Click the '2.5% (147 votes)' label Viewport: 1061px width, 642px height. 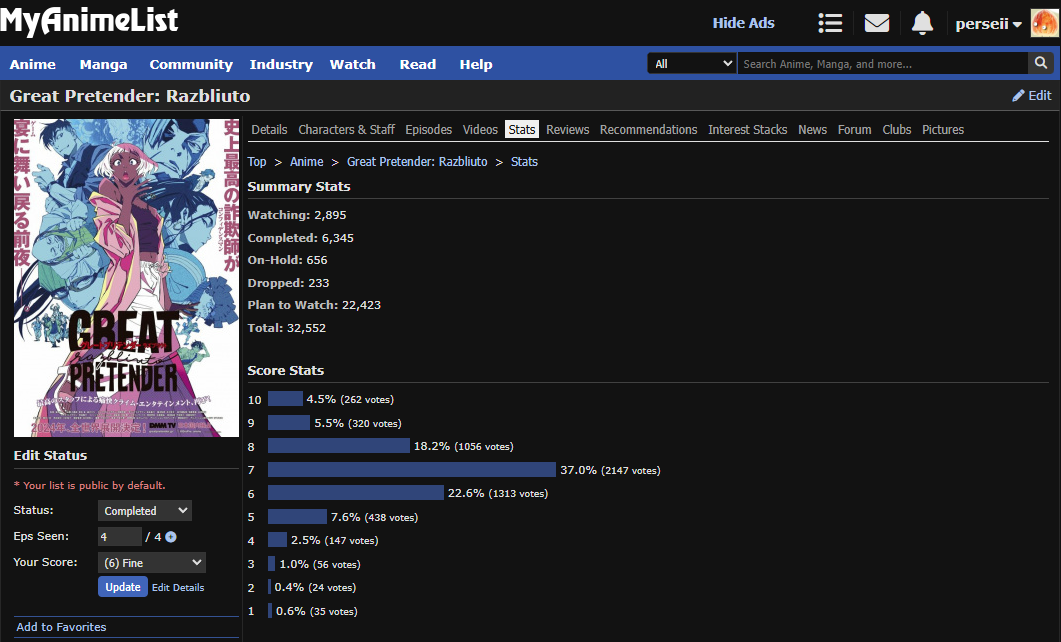coord(334,540)
